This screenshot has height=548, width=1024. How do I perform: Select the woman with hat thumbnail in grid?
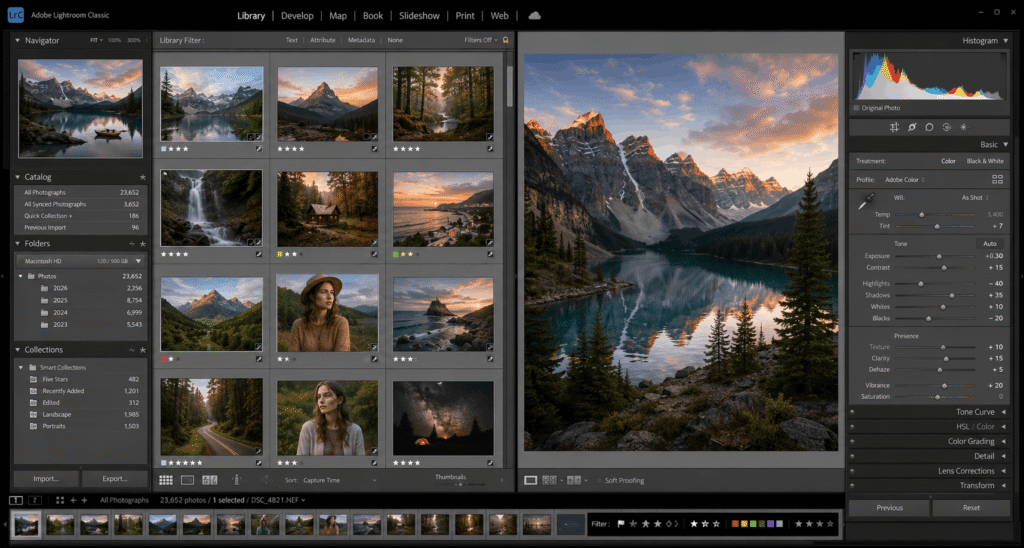327,313
